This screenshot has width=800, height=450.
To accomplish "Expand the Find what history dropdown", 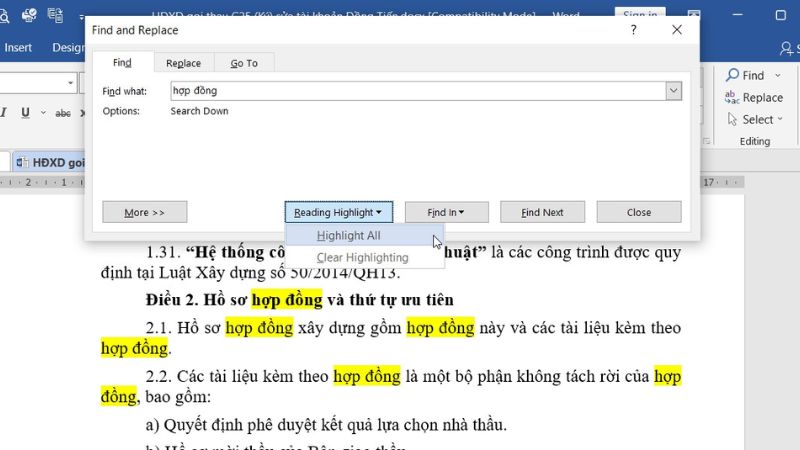I will [x=673, y=91].
